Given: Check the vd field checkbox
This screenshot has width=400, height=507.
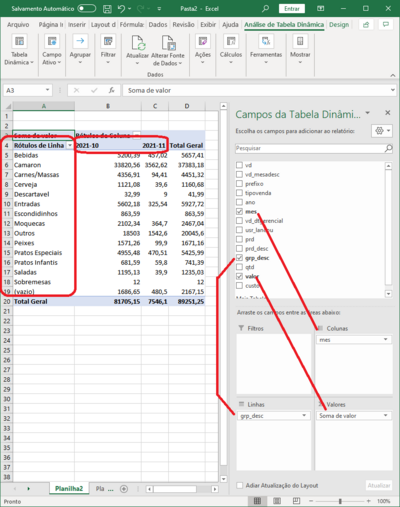Looking at the screenshot, I should click(239, 165).
